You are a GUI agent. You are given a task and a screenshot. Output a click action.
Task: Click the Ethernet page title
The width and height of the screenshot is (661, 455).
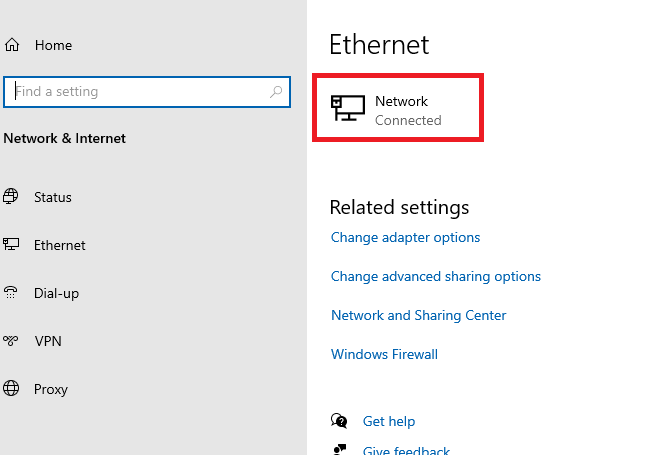tap(379, 44)
